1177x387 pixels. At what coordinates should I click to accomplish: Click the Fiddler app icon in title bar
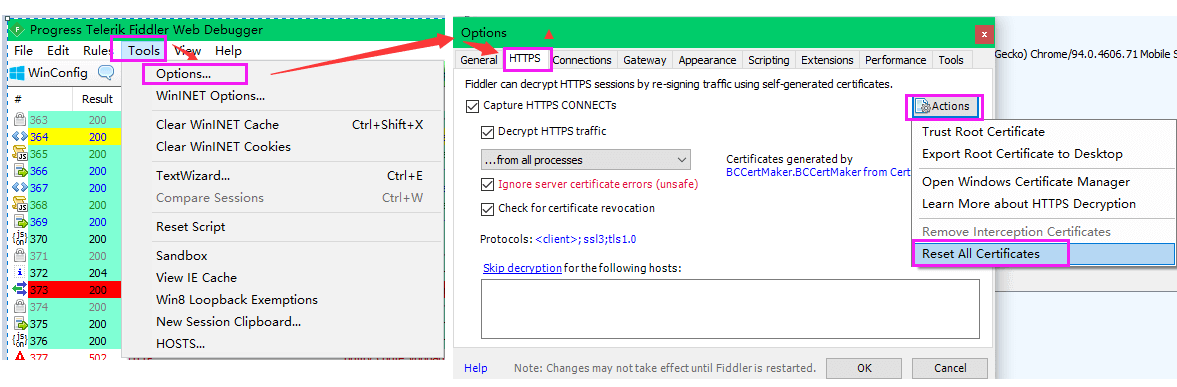tap(17, 31)
